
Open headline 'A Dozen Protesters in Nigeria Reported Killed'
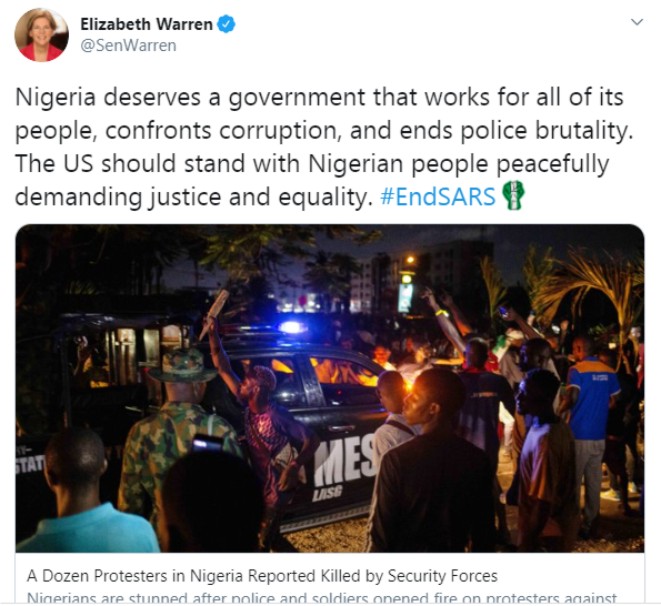pyautogui.click(x=262, y=576)
